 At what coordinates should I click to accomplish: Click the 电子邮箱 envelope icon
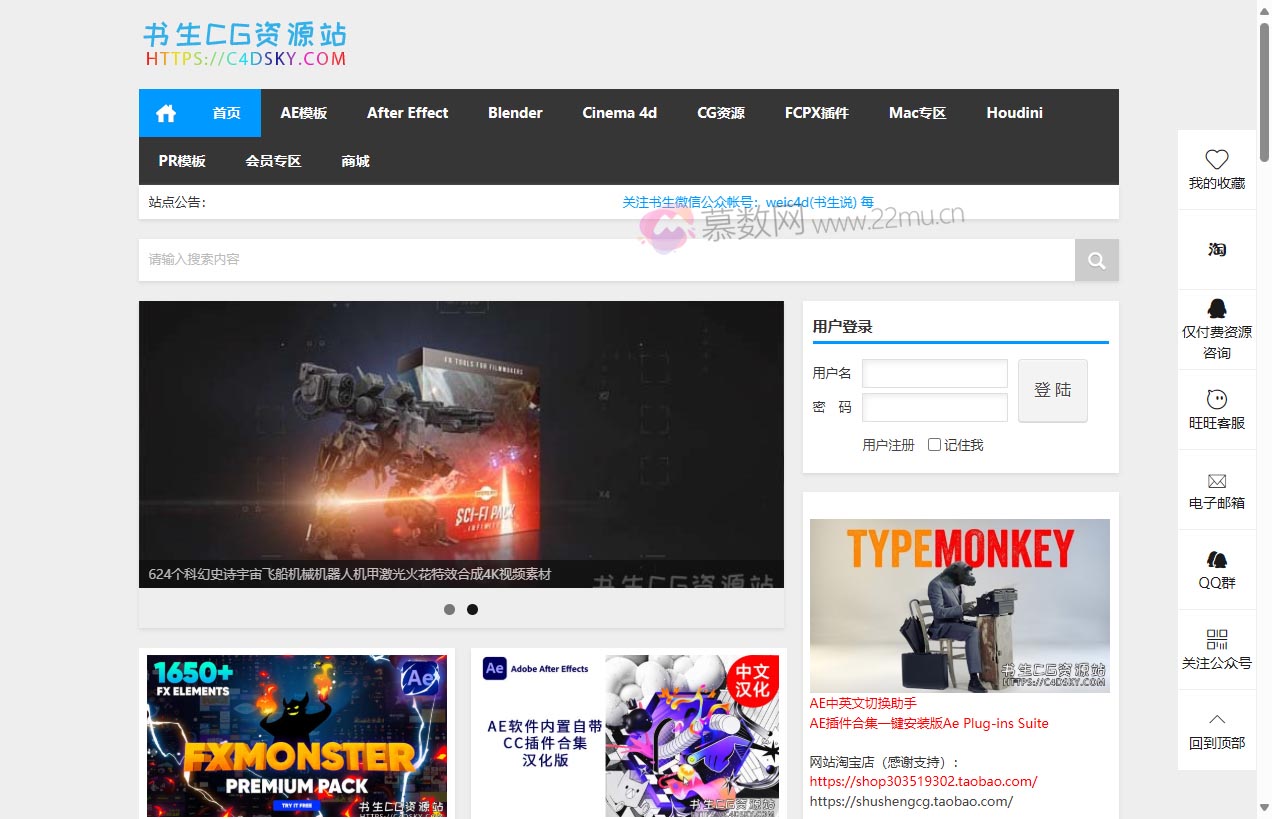point(1216,479)
